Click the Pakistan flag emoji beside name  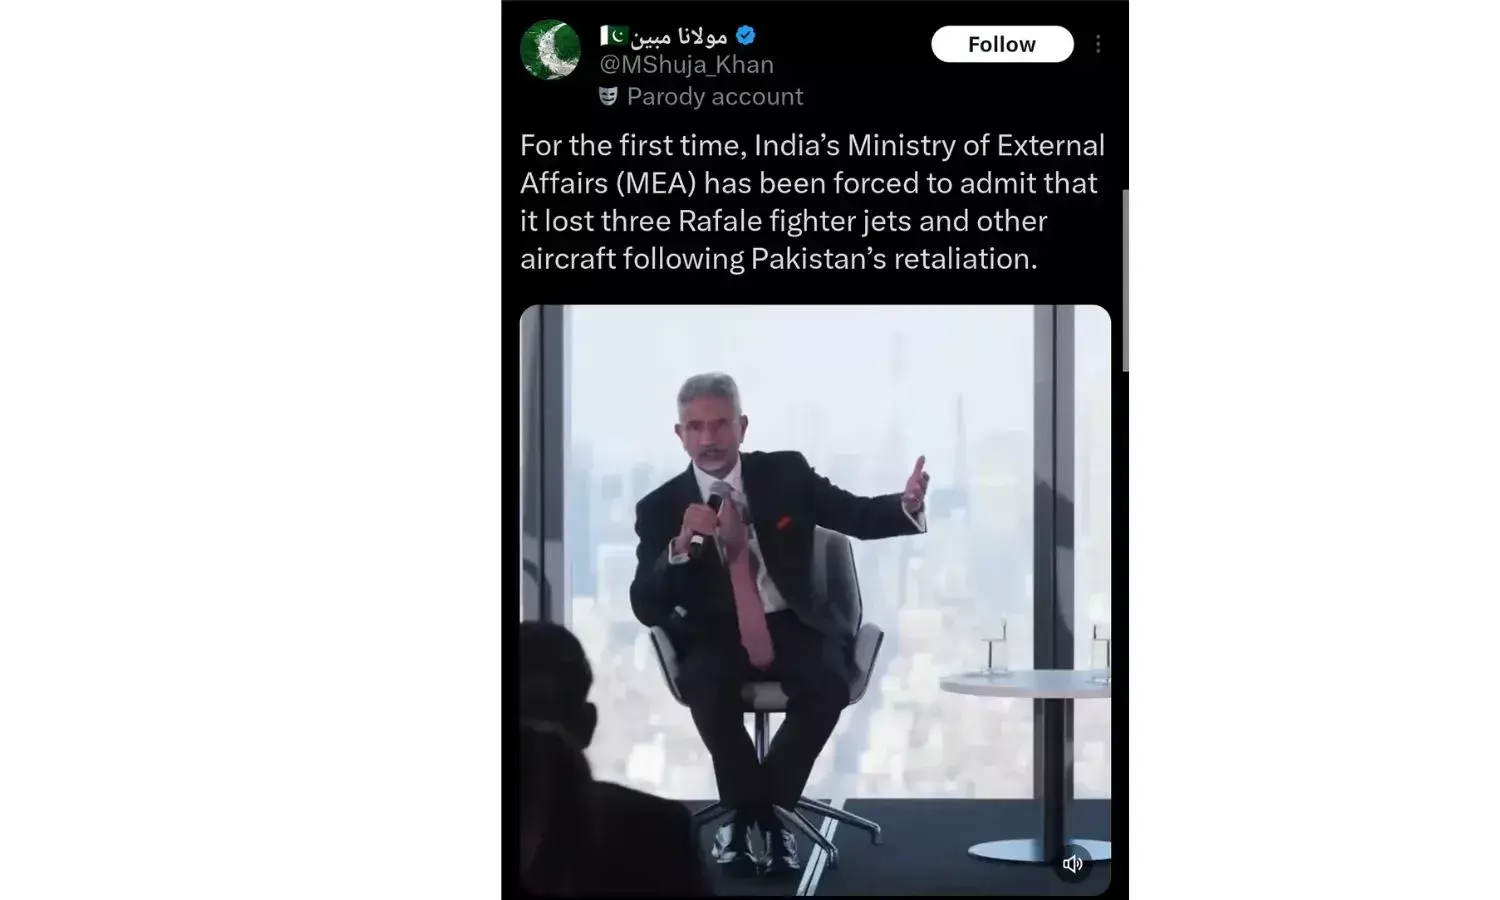coord(613,36)
